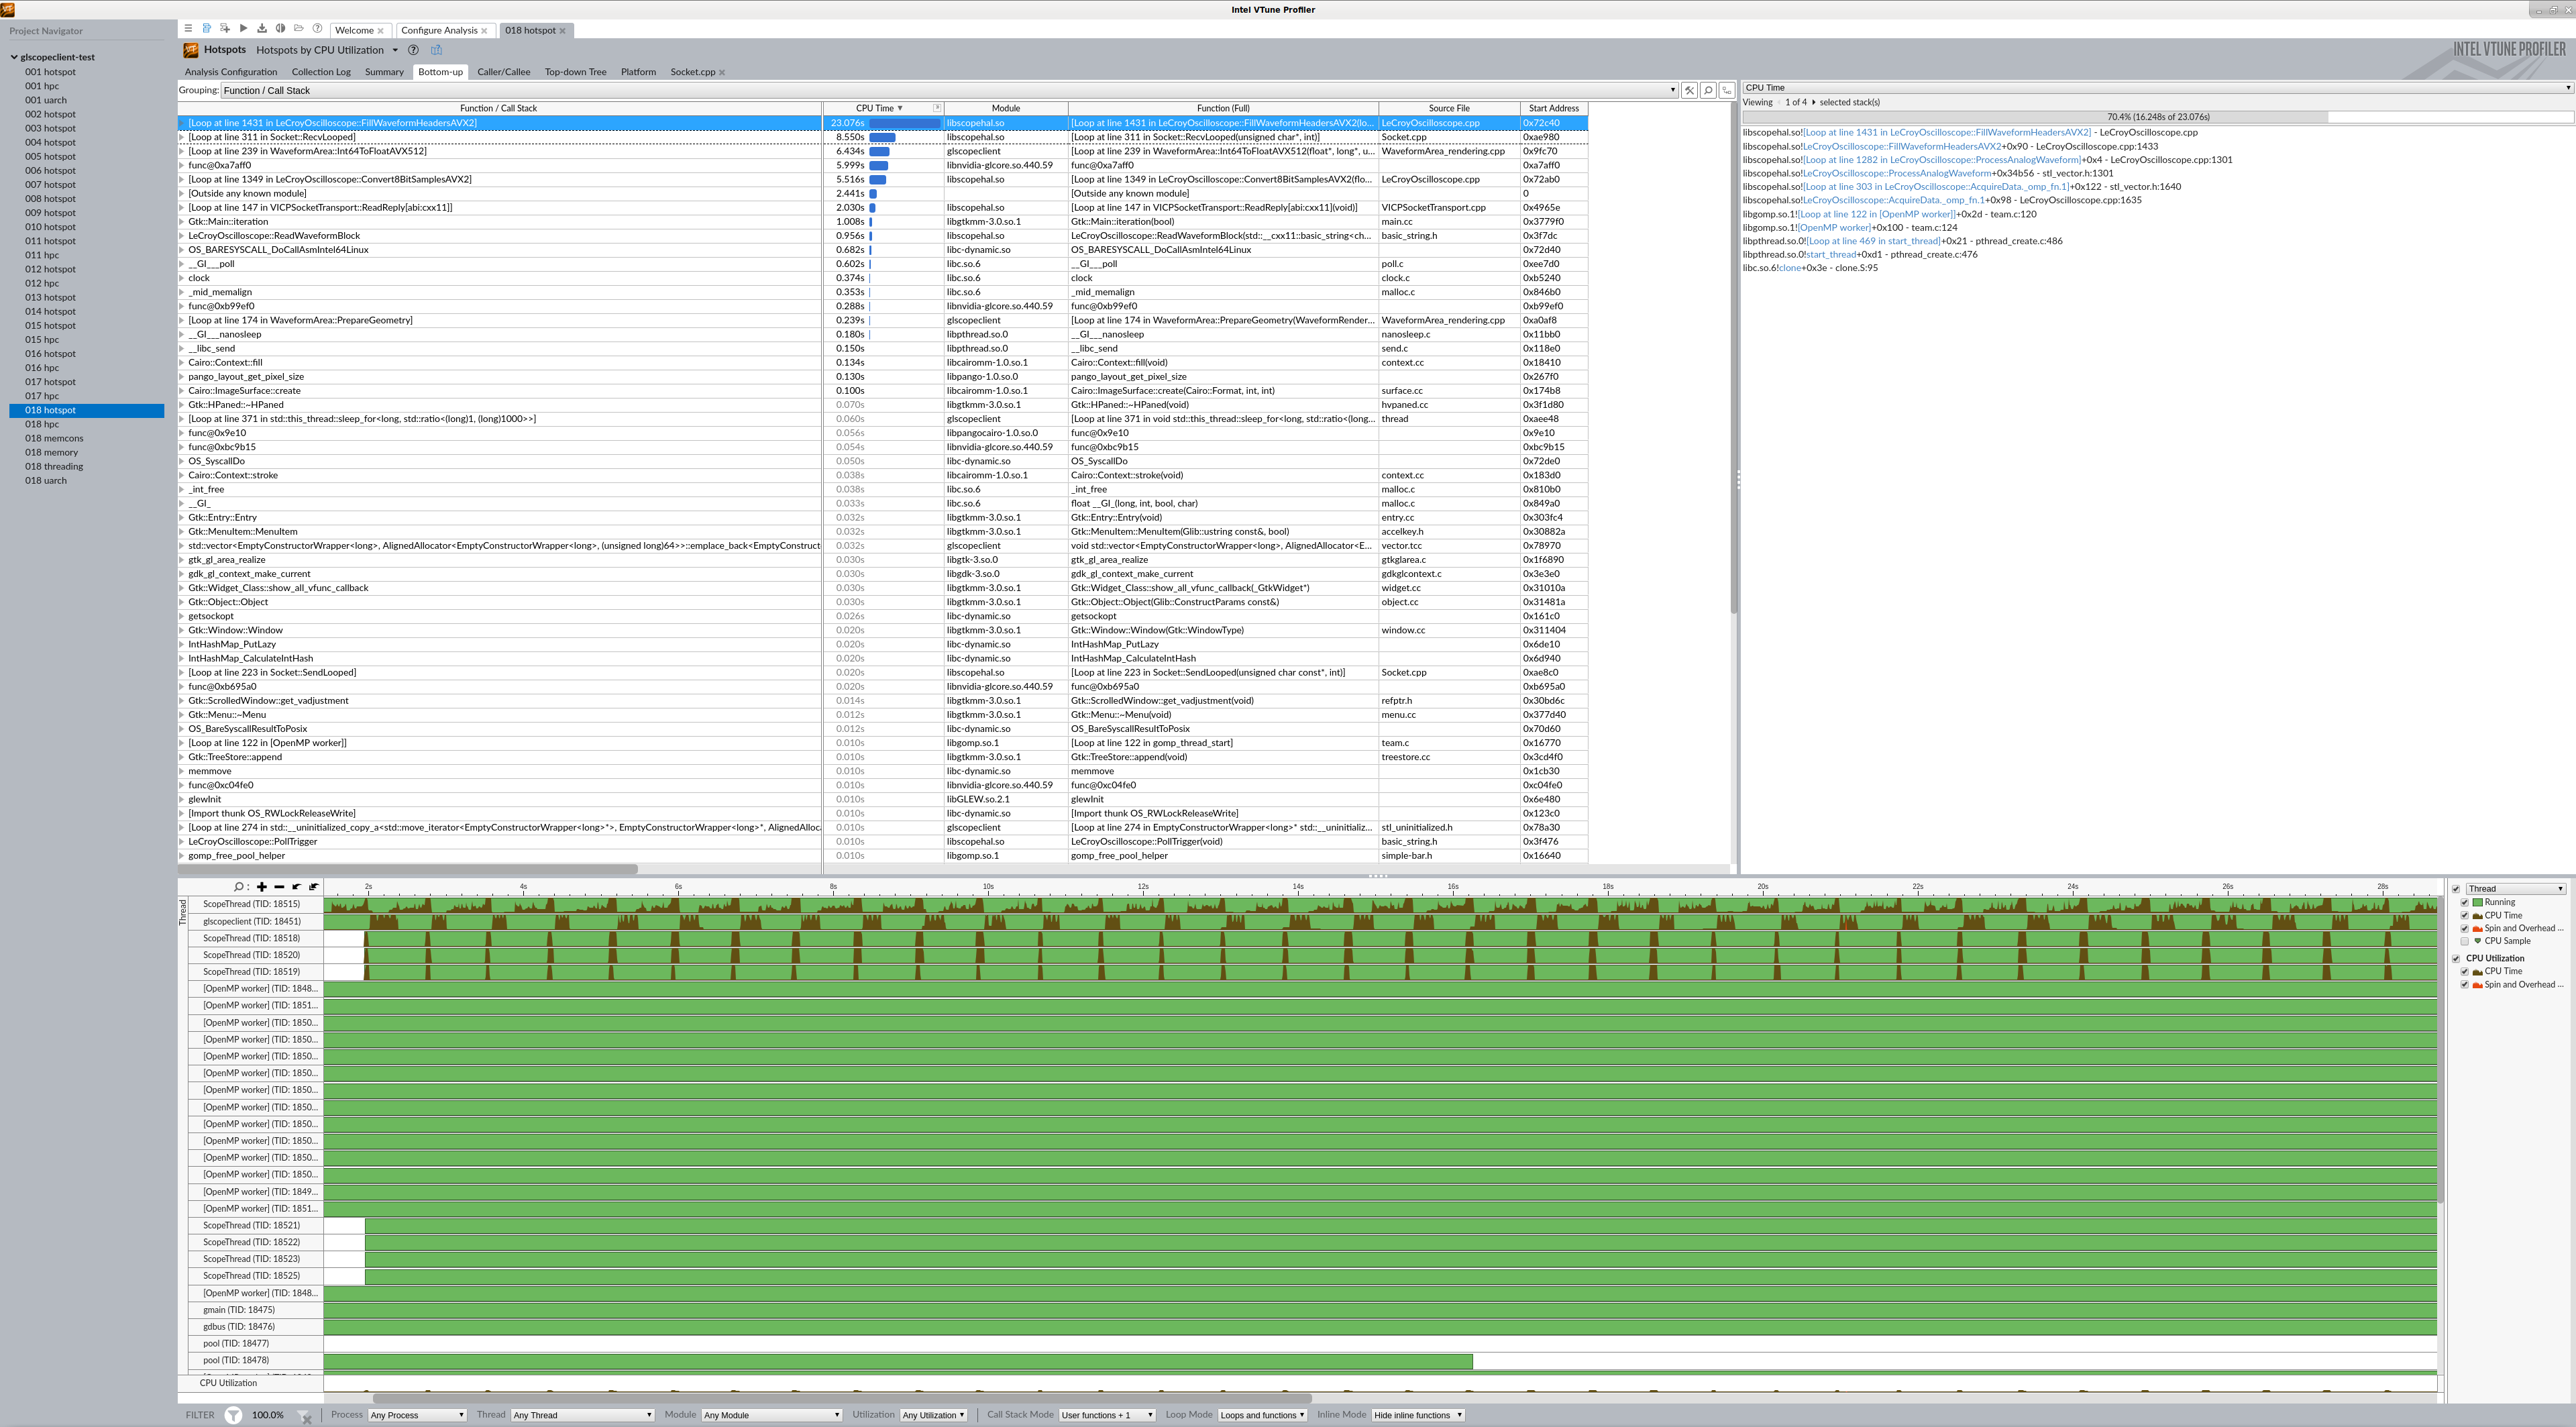This screenshot has height=1427, width=2576.
Task: Open the Grouping Function / Call Stack dropdown
Action: pyautogui.click(x=949, y=90)
